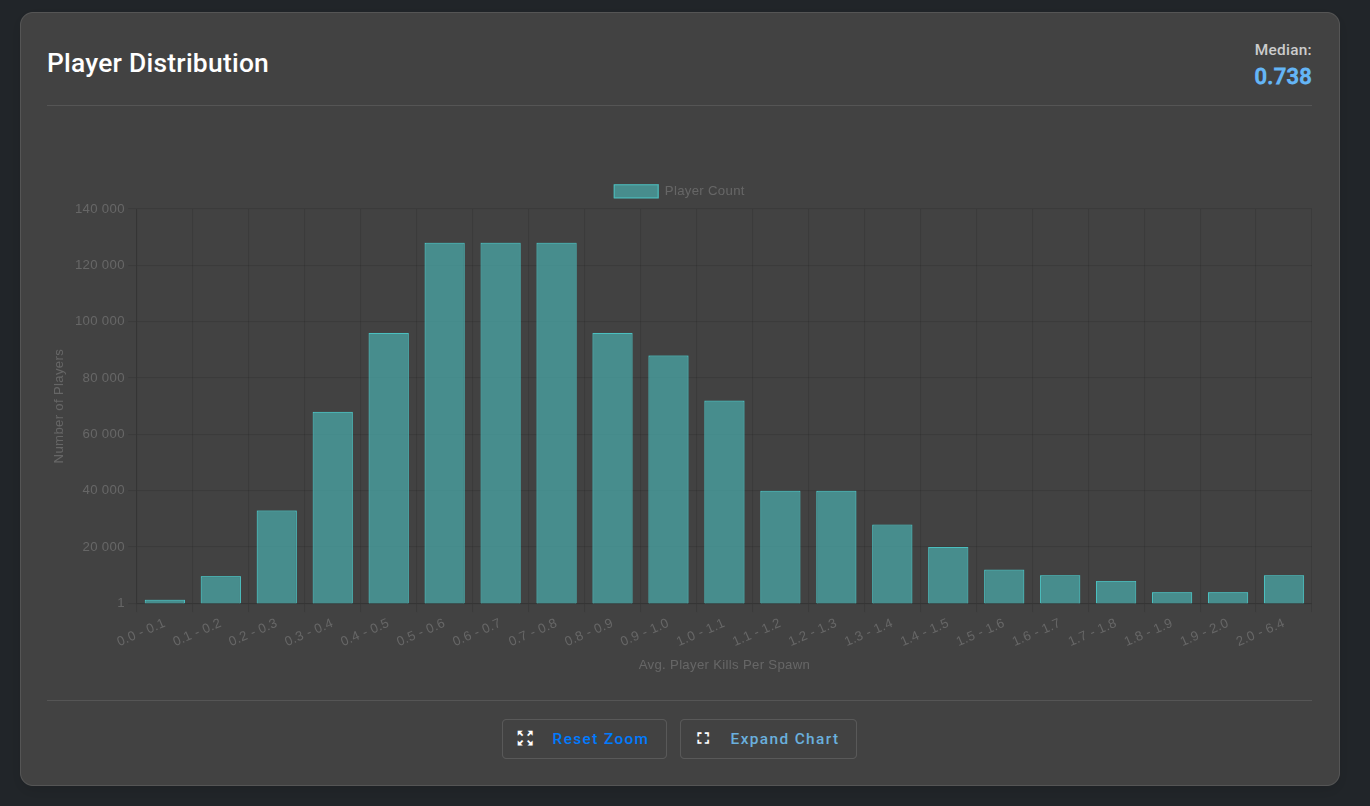Click the 0.7 - 0.8 x-axis label
This screenshot has height=806, width=1370.
point(534,632)
